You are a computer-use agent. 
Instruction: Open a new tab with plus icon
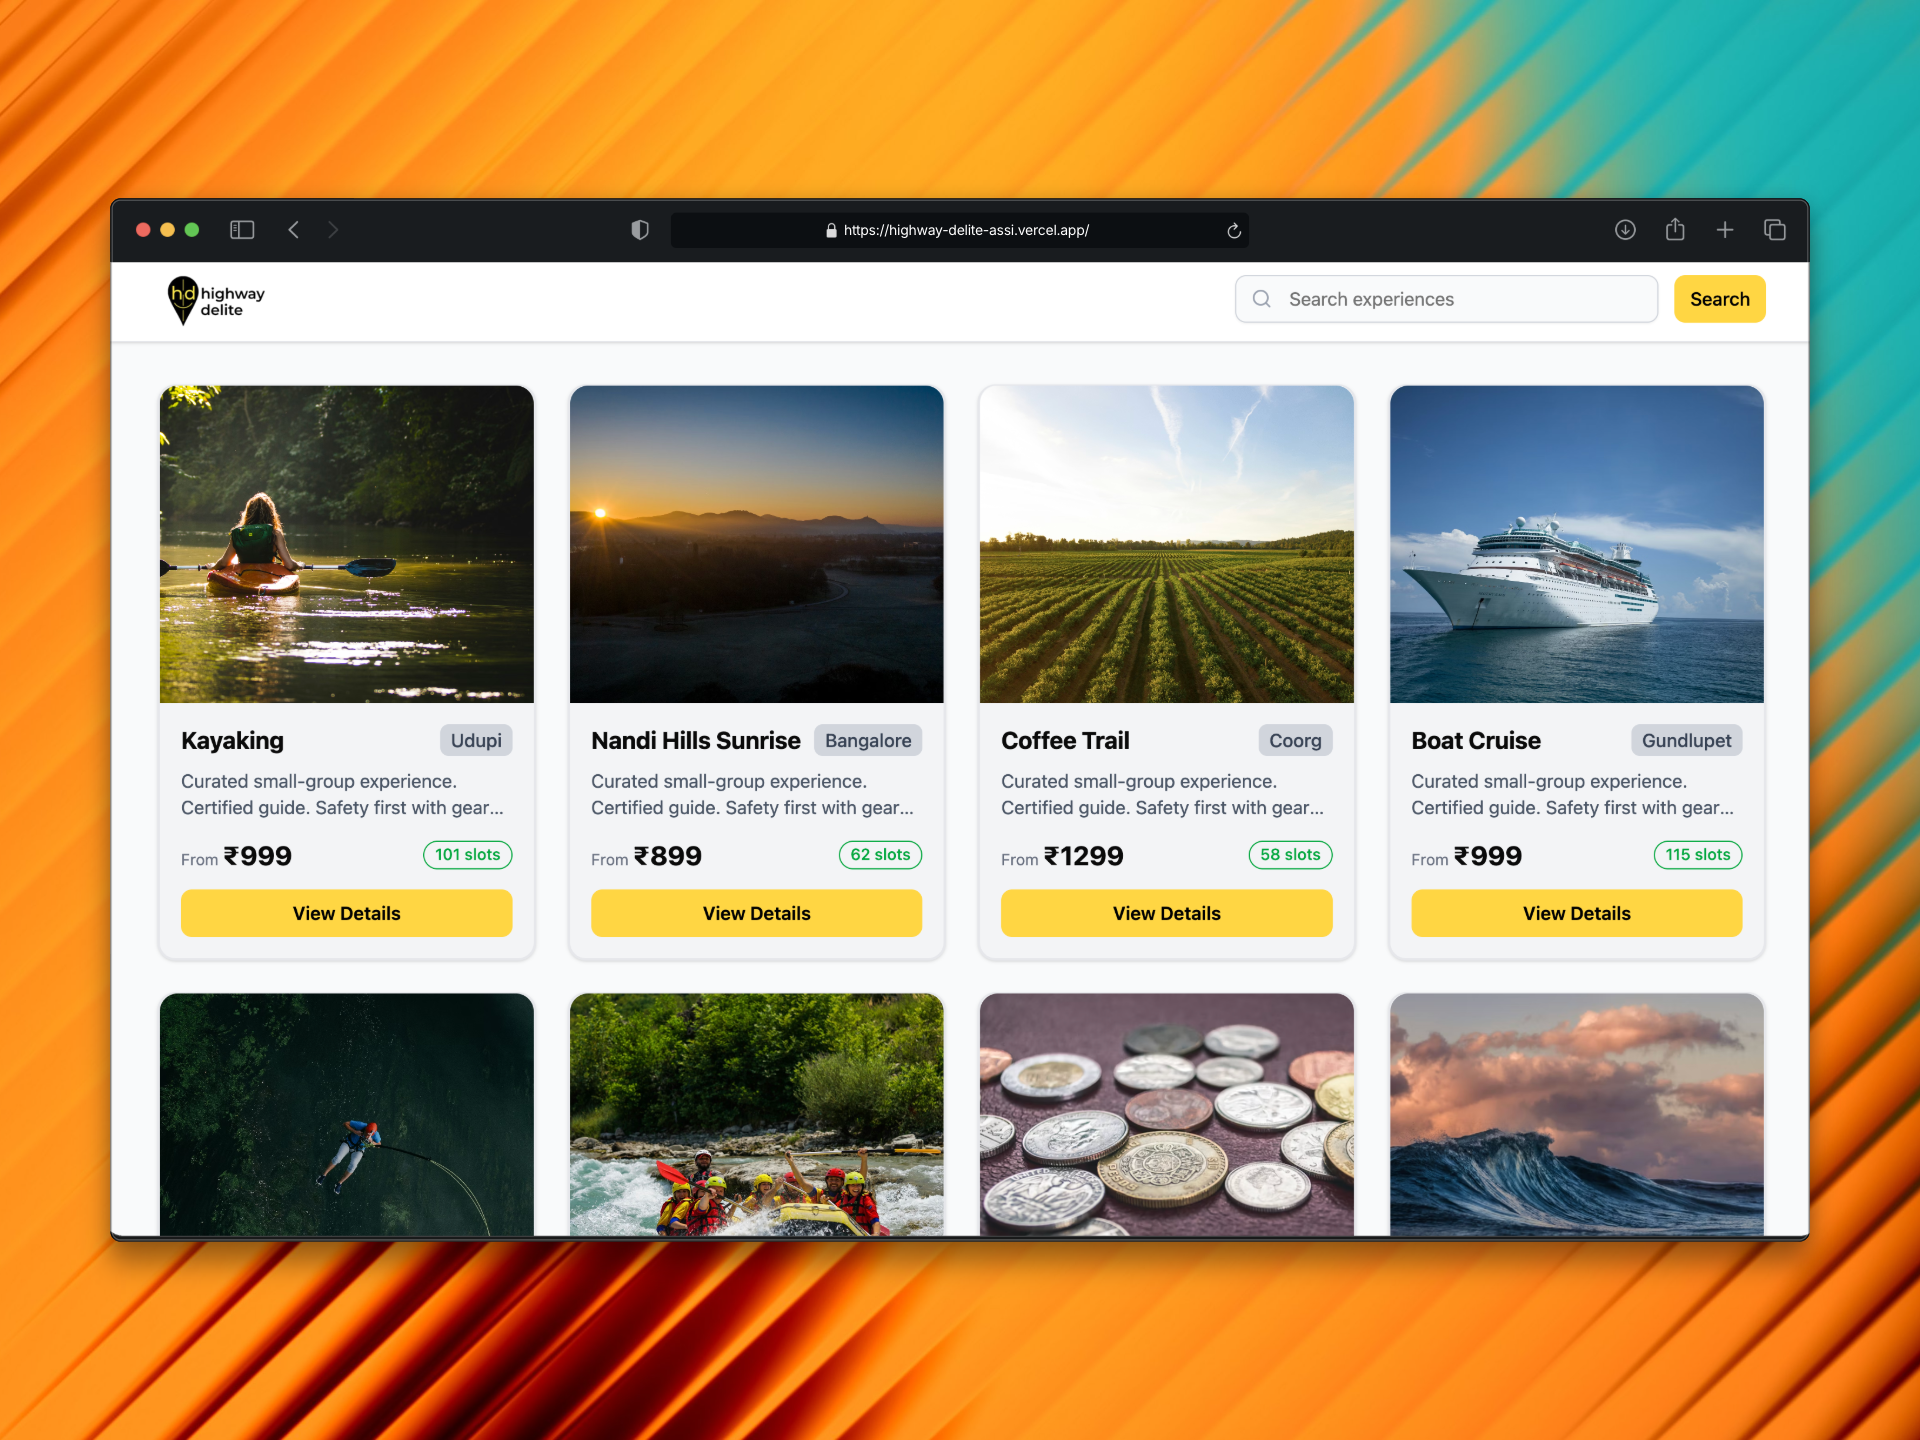click(1725, 230)
